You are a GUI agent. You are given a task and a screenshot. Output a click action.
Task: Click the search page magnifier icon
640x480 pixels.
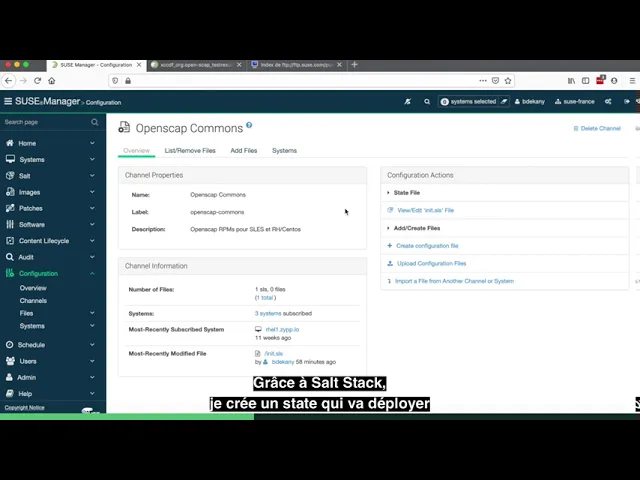(x=95, y=122)
